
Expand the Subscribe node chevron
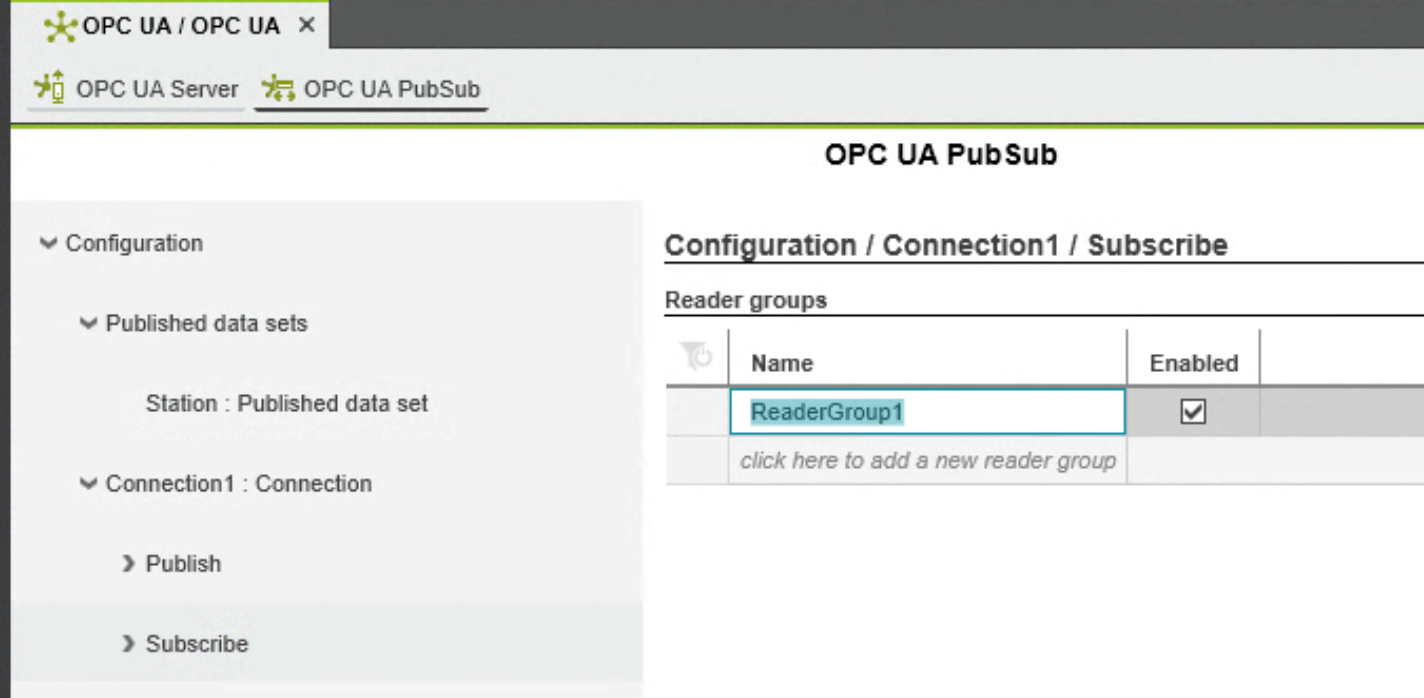(127, 643)
